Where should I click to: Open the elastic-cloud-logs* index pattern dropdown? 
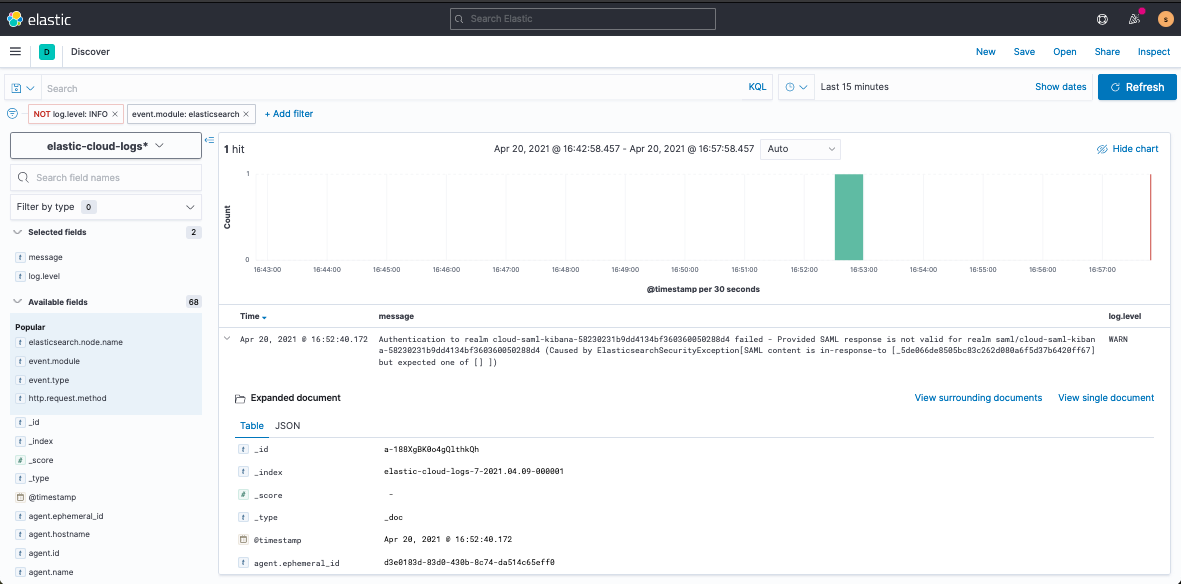[105, 146]
